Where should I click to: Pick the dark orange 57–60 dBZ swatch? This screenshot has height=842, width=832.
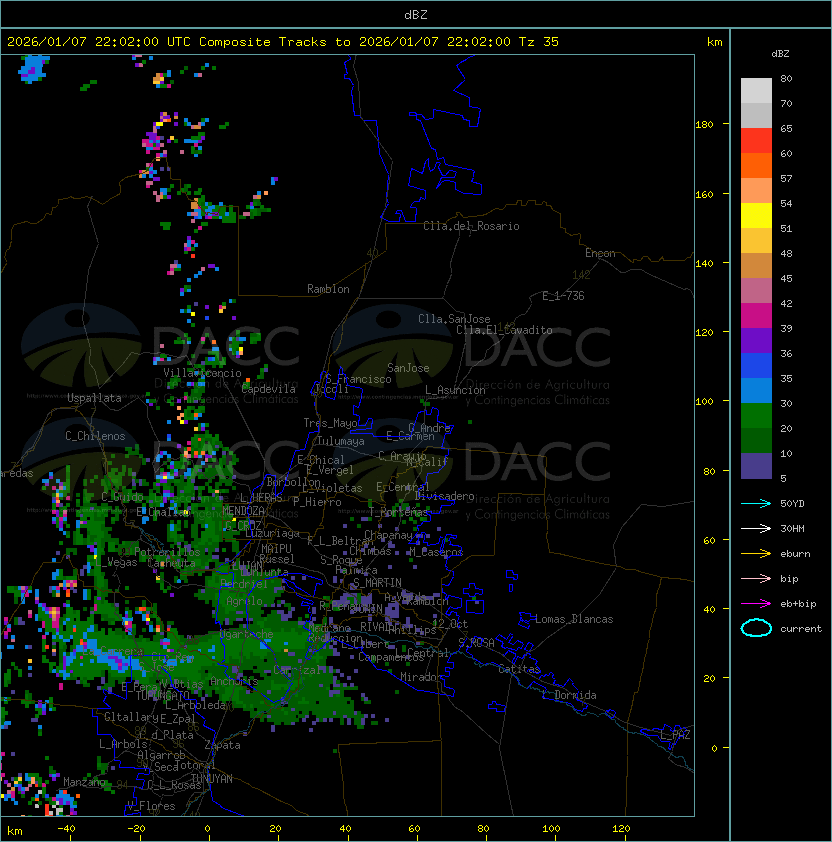click(x=756, y=165)
